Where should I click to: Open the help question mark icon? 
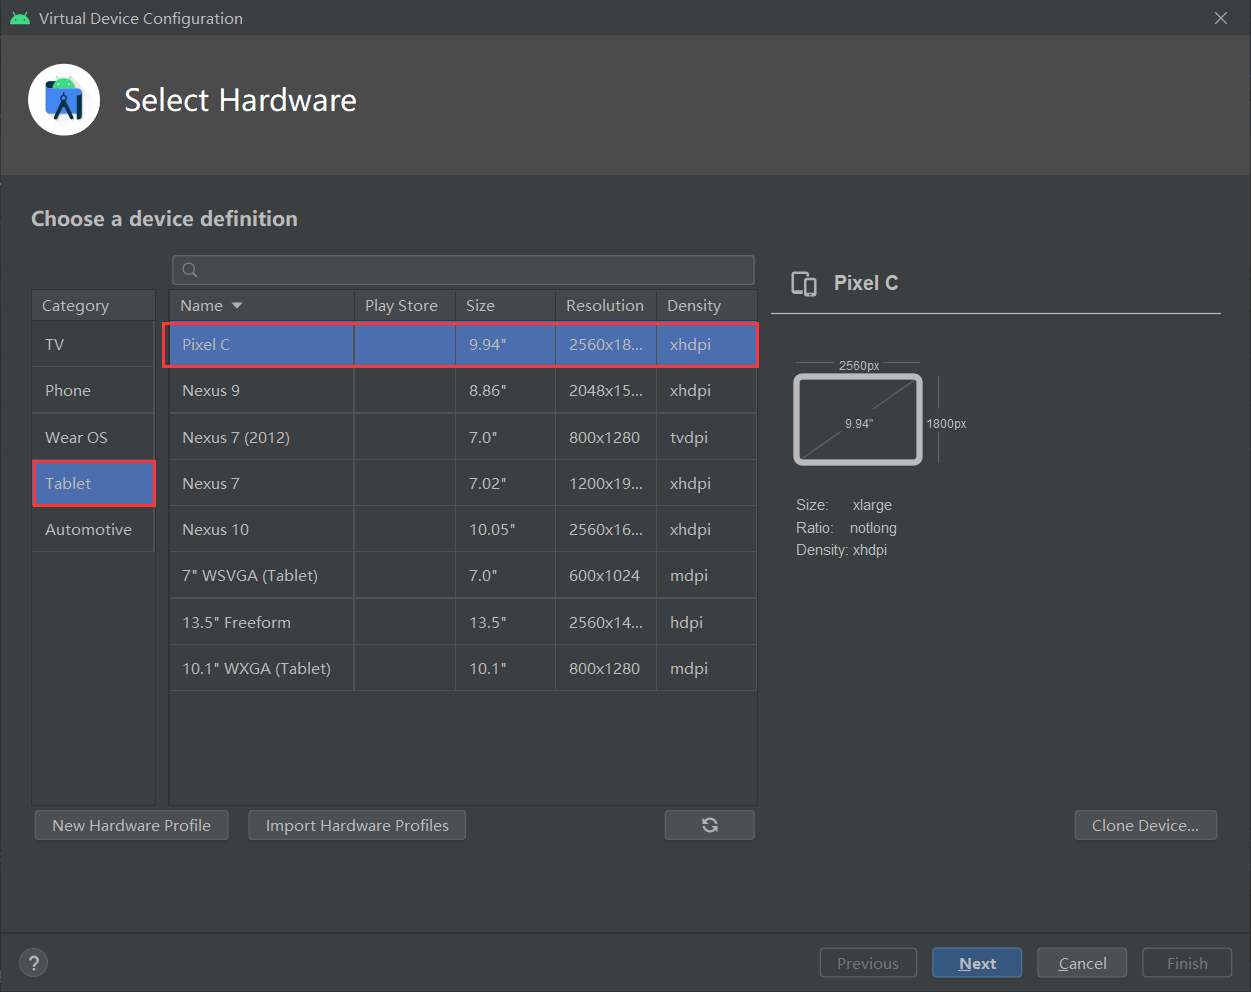click(34, 963)
